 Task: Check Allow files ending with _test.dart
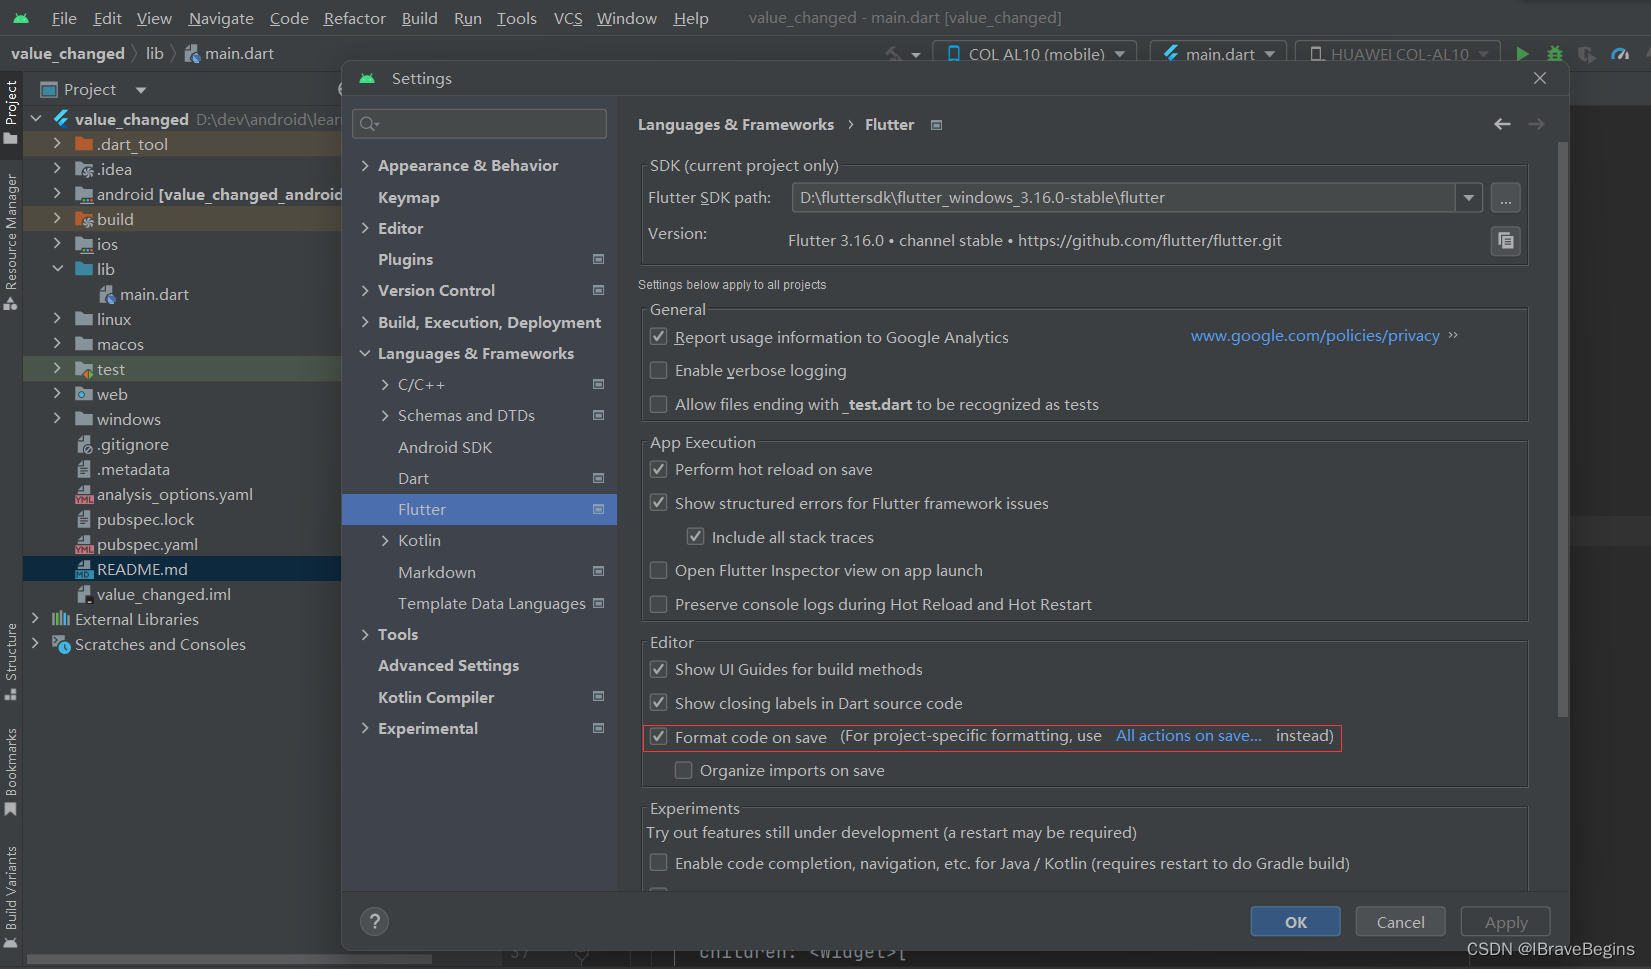coord(658,404)
